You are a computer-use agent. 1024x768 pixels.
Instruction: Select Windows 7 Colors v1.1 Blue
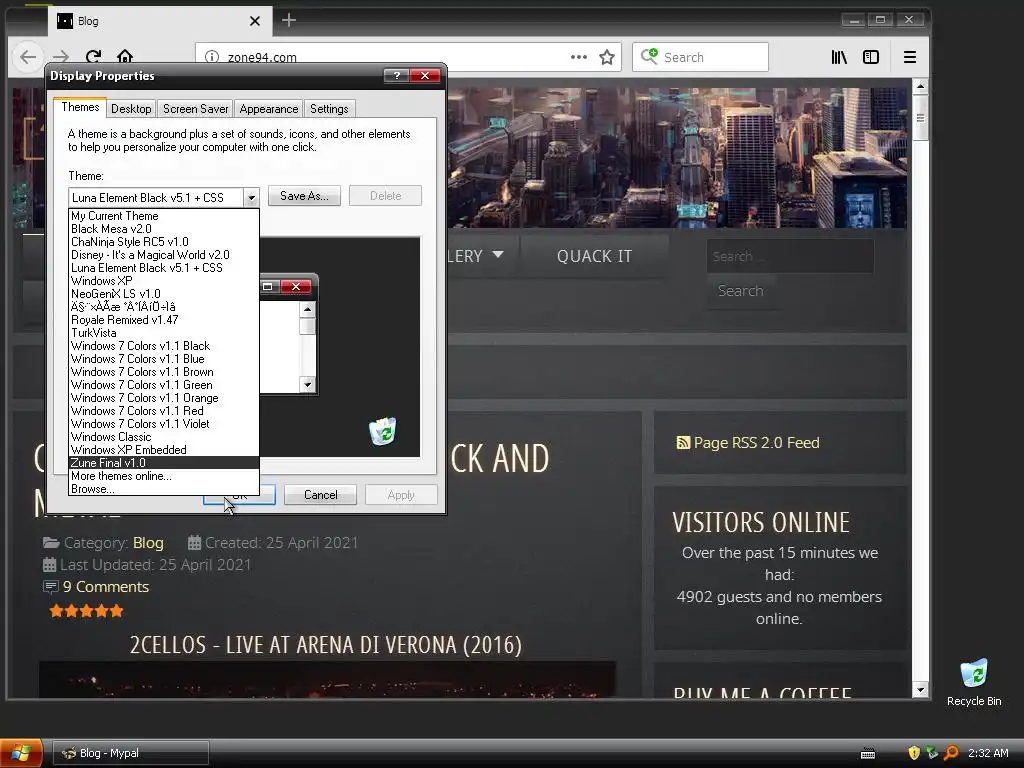[x=164, y=359]
